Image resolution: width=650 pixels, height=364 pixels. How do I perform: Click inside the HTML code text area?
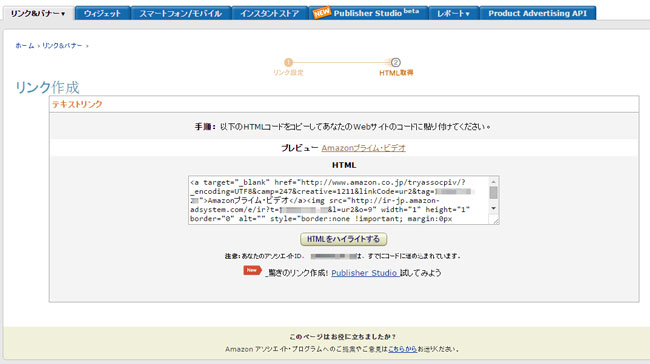[x=339, y=200]
